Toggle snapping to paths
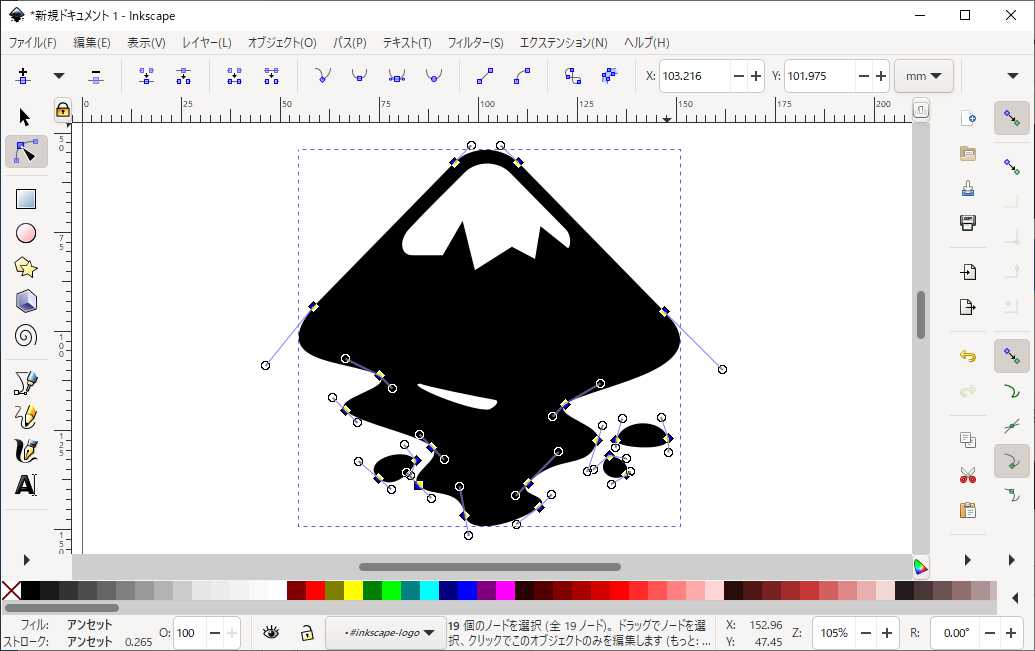Viewport: 1035px width, 651px height. click(1012, 392)
